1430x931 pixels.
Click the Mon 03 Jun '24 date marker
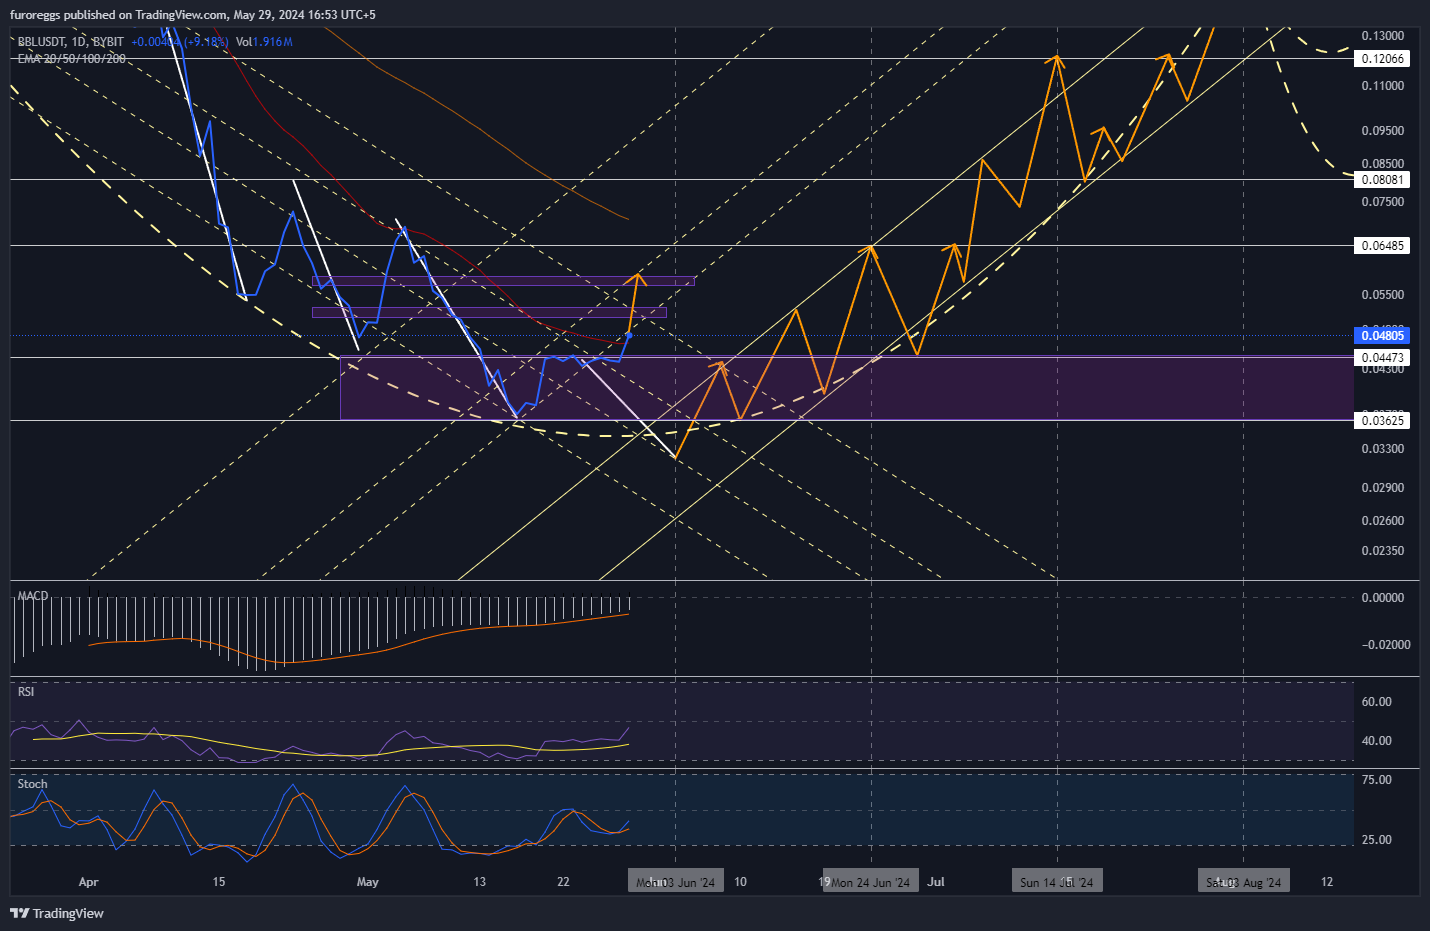pos(676,882)
